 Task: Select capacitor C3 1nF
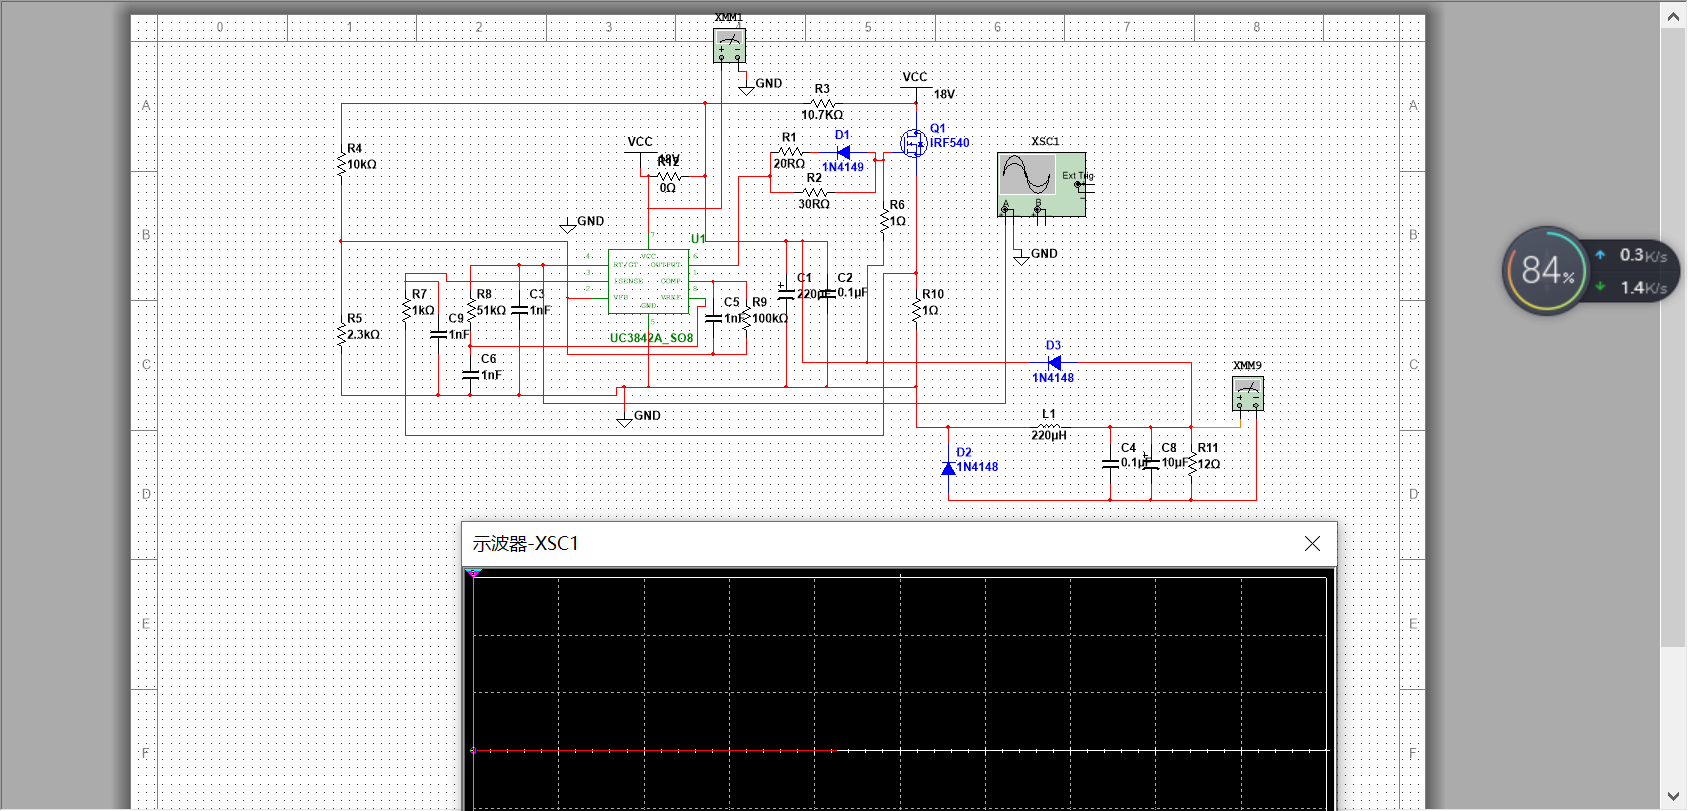(x=519, y=310)
